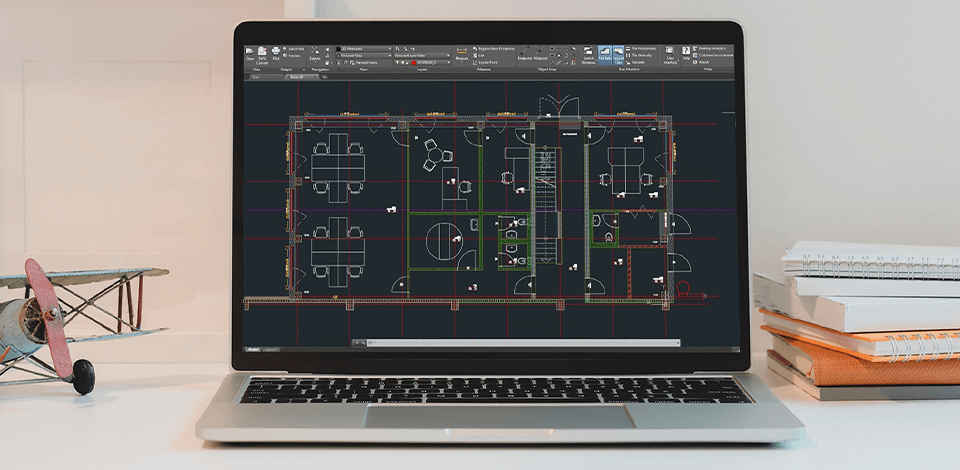The height and width of the screenshot is (470, 960).
Task: Close the command line with X icon
Action: pos(355,343)
